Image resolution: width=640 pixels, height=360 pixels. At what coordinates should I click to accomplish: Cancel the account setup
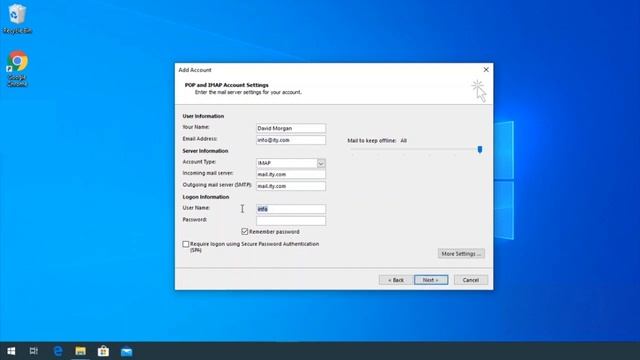click(x=471, y=280)
